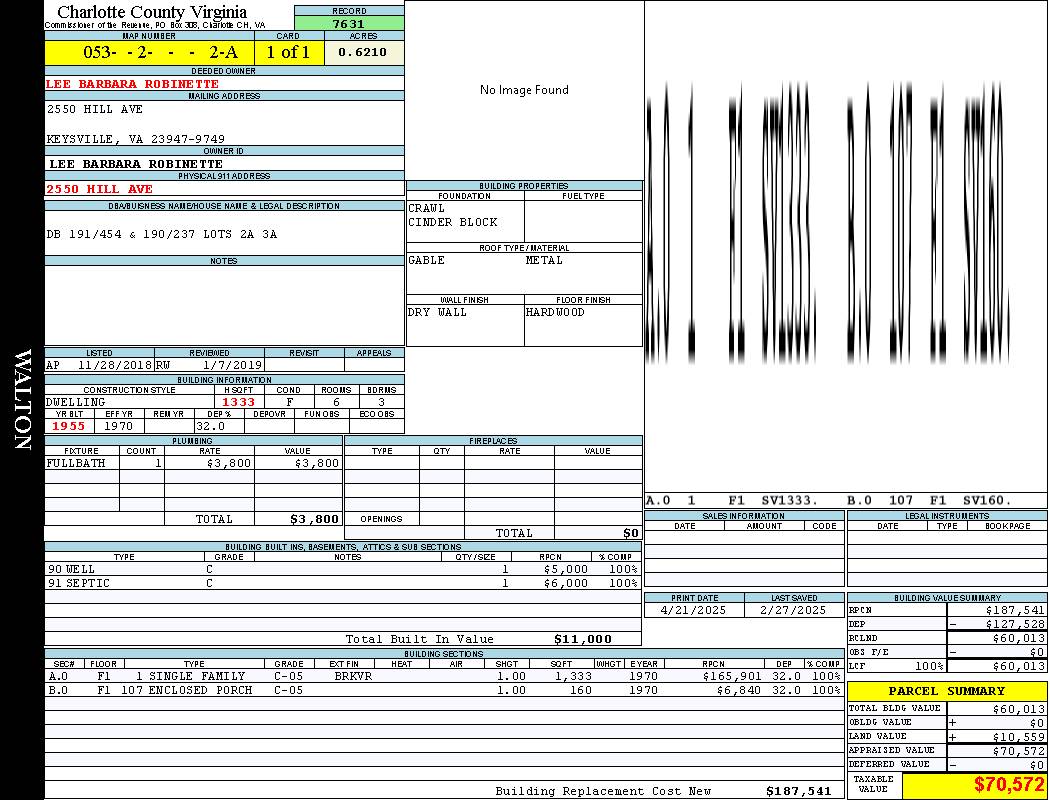This screenshot has height=800, width=1050.
Task: Click the rooms value 6
Action: pos(336,402)
